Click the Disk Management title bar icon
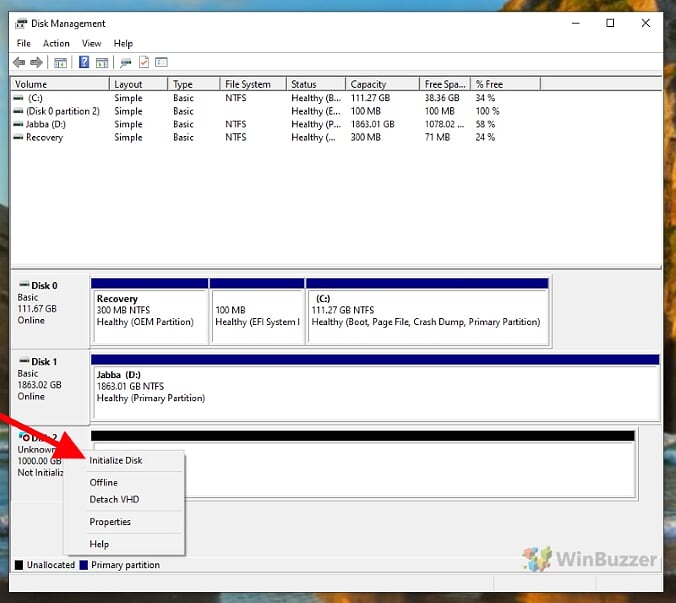The height and width of the screenshot is (603, 676). [x=21, y=24]
